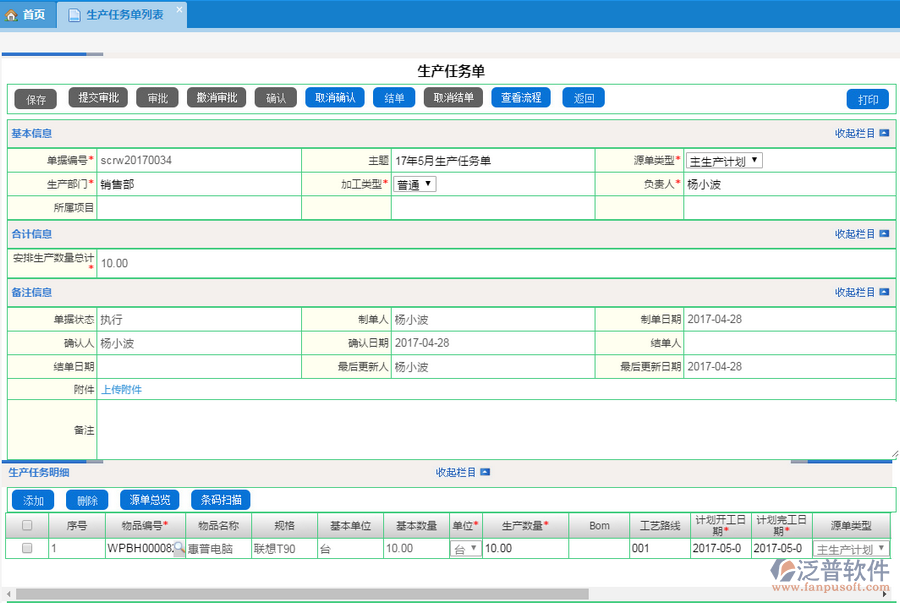Tick the select-all checkbox in table header
900x603 pixels.
27,526
